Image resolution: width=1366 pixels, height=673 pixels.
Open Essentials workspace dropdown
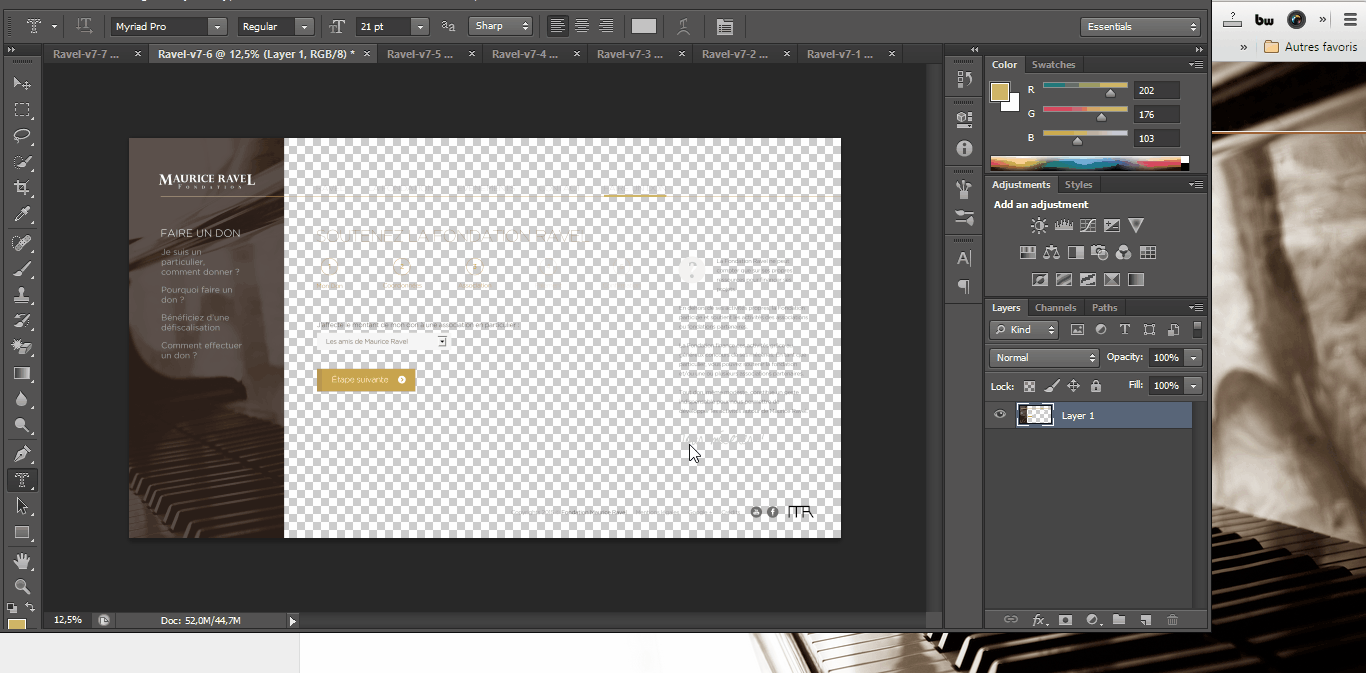tap(1140, 27)
